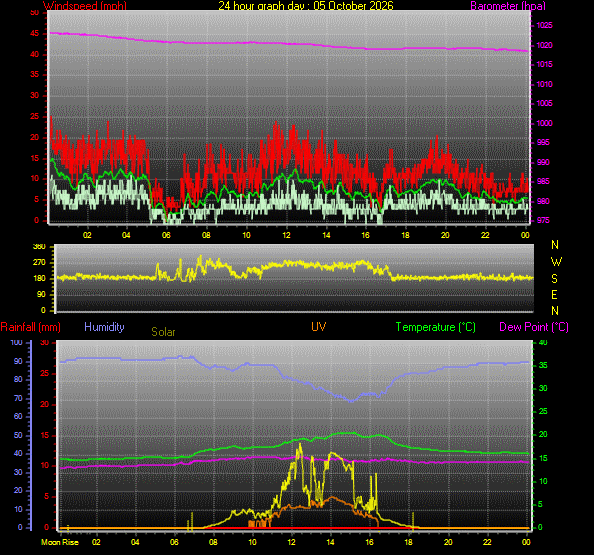Click the 1010 value on barometer axis
The width and height of the screenshot is (594, 555).
pyautogui.click(x=544, y=84)
